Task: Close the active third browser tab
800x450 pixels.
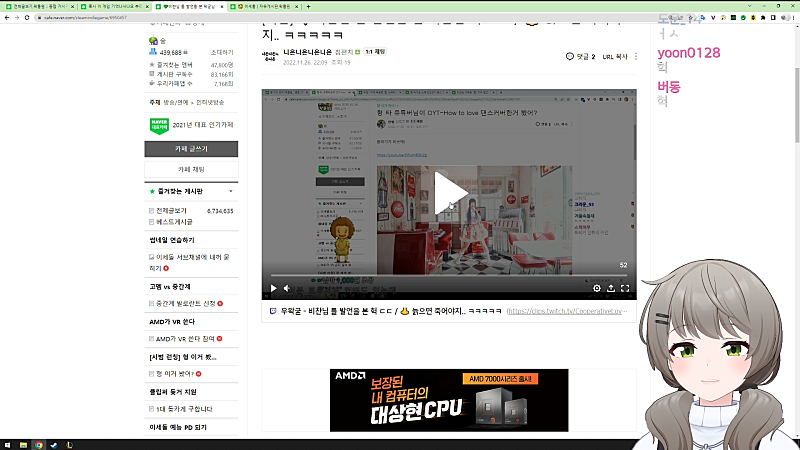Action: point(222,7)
